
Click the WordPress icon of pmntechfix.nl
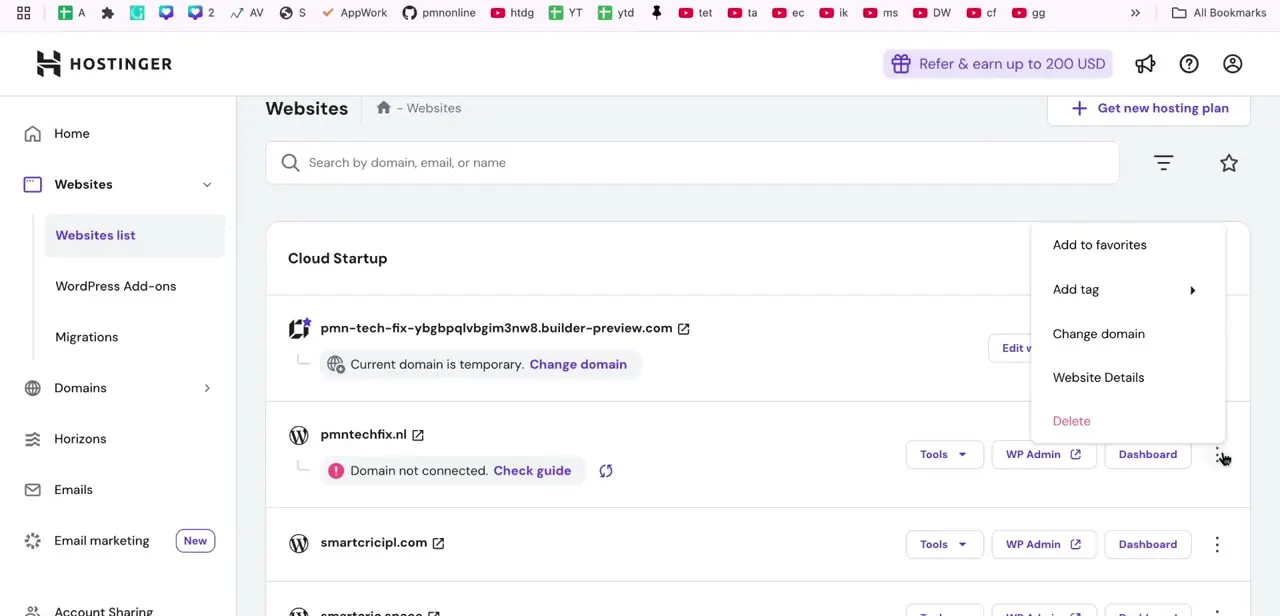(x=298, y=435)
